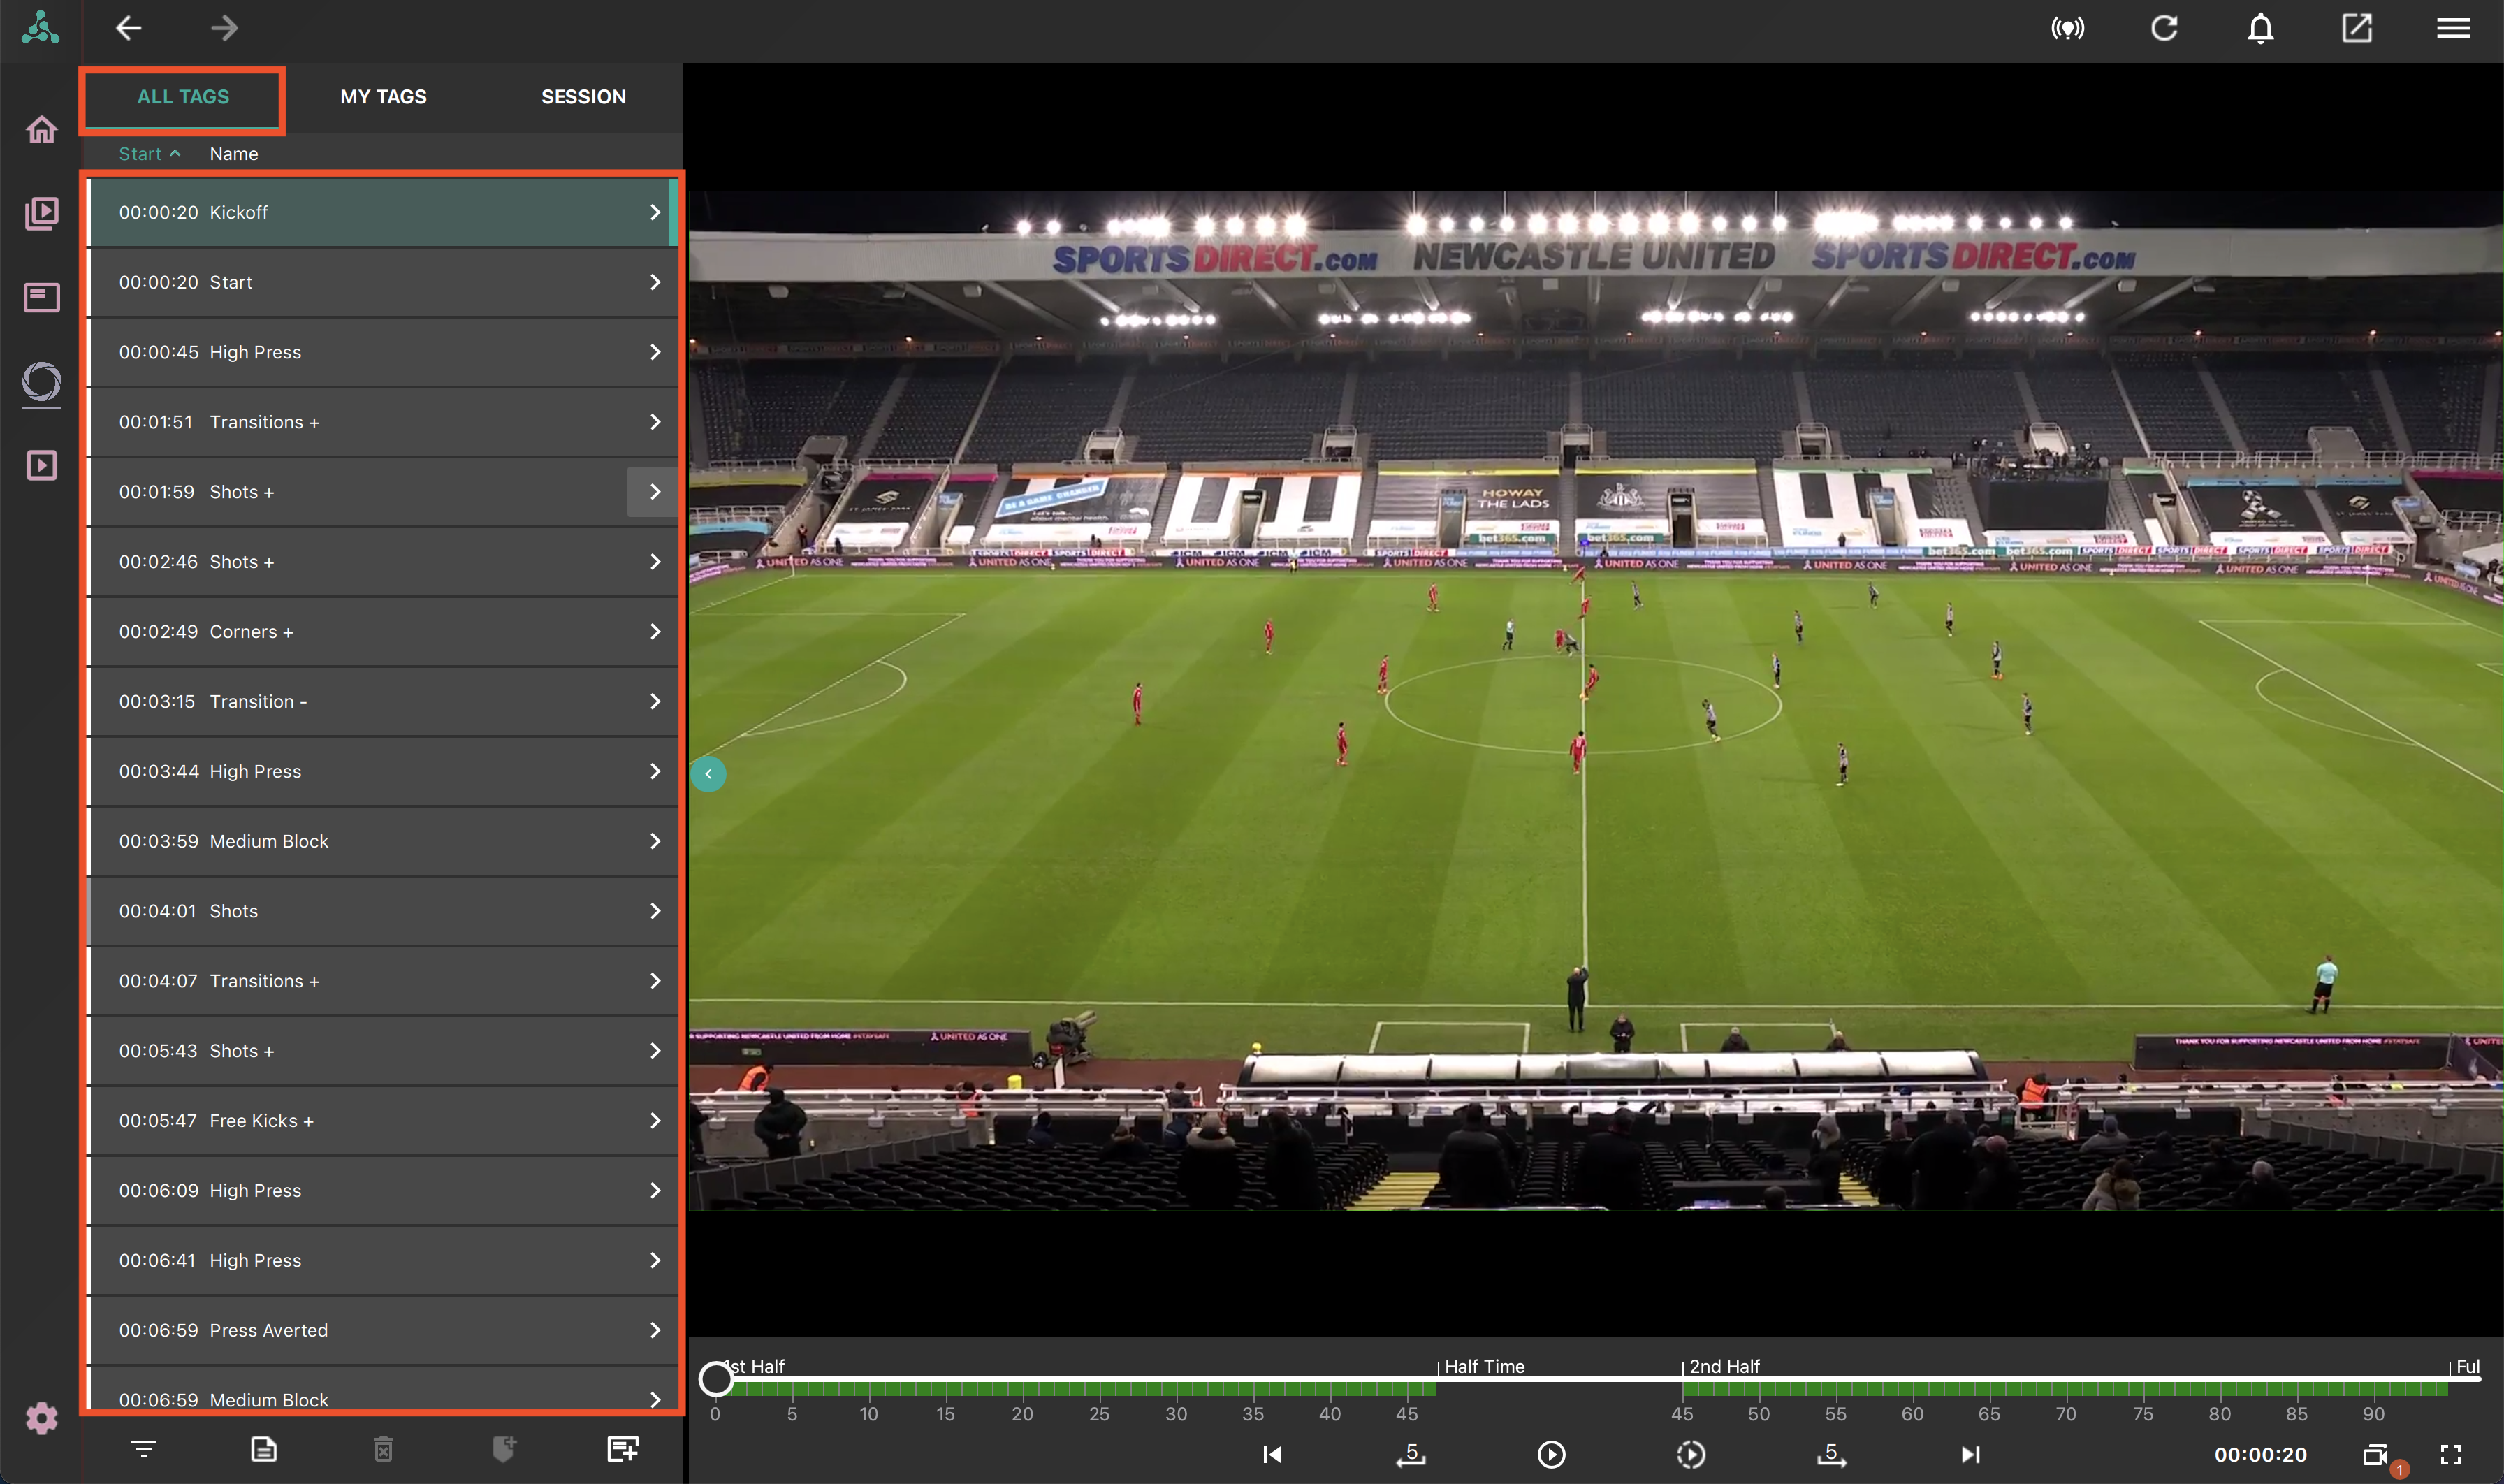
Task: Collapse the tag panel with teal arrow
Action: pyautogui.click(x=708, y=774)
